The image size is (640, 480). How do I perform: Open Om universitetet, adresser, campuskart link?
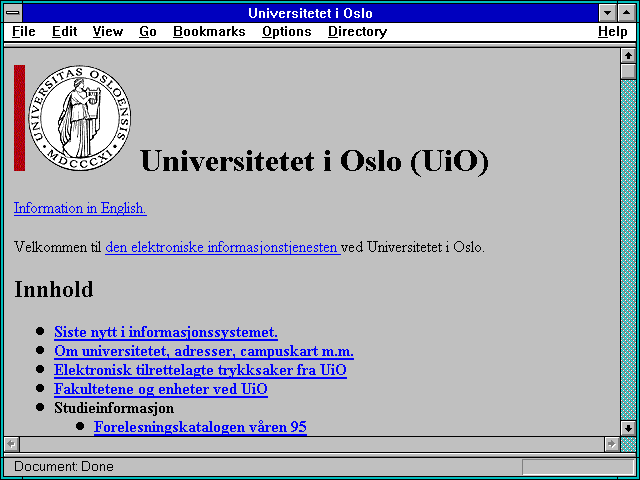[204, 351]
